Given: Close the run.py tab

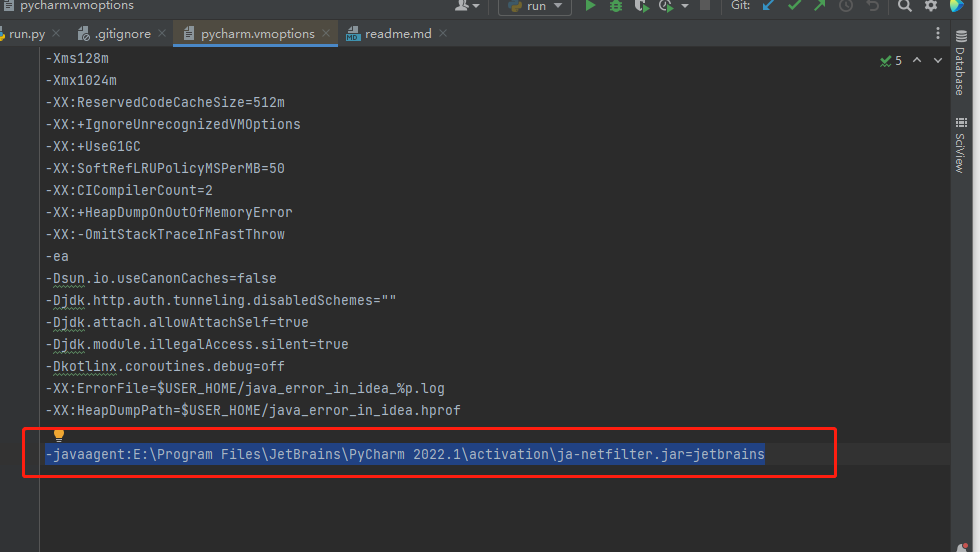Looking at the screenshot, I should (56, 33).
